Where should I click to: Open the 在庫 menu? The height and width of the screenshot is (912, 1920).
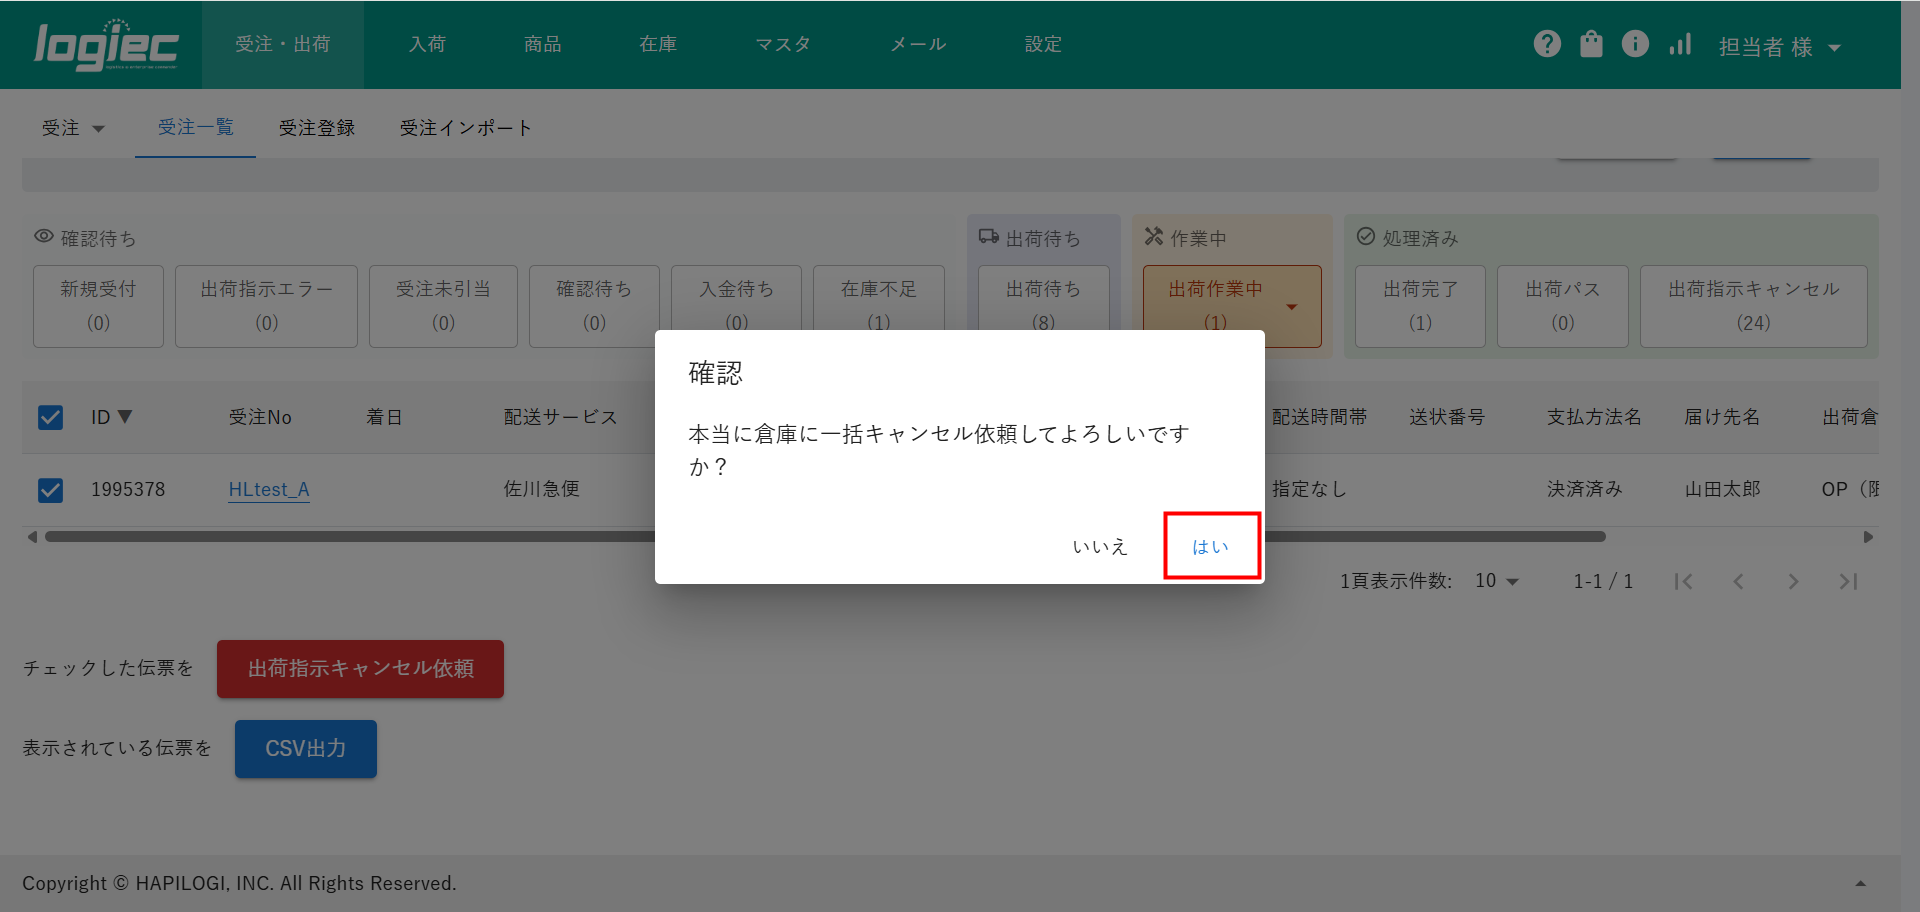click(x=658, y=44)
